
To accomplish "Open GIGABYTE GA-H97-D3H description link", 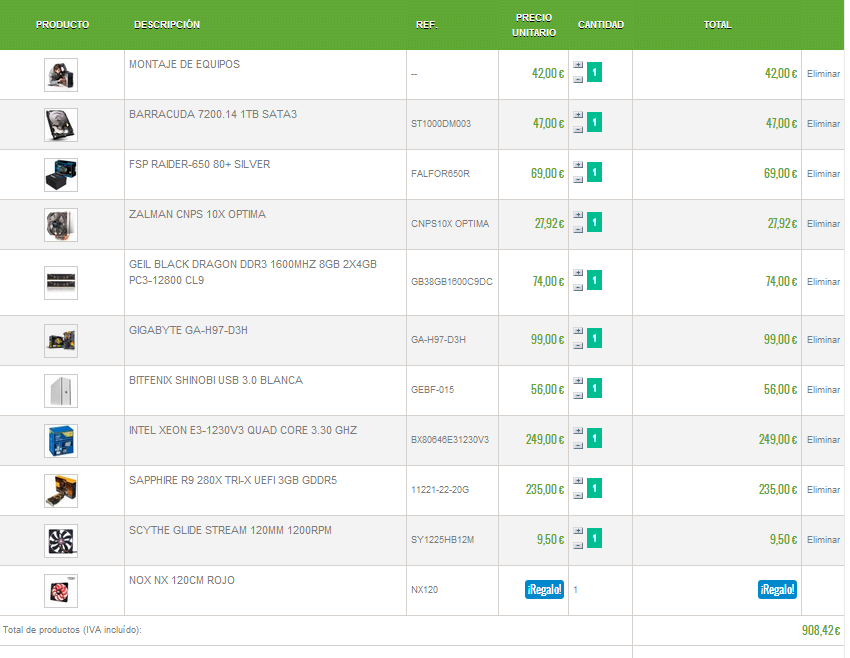I will 188,330.
